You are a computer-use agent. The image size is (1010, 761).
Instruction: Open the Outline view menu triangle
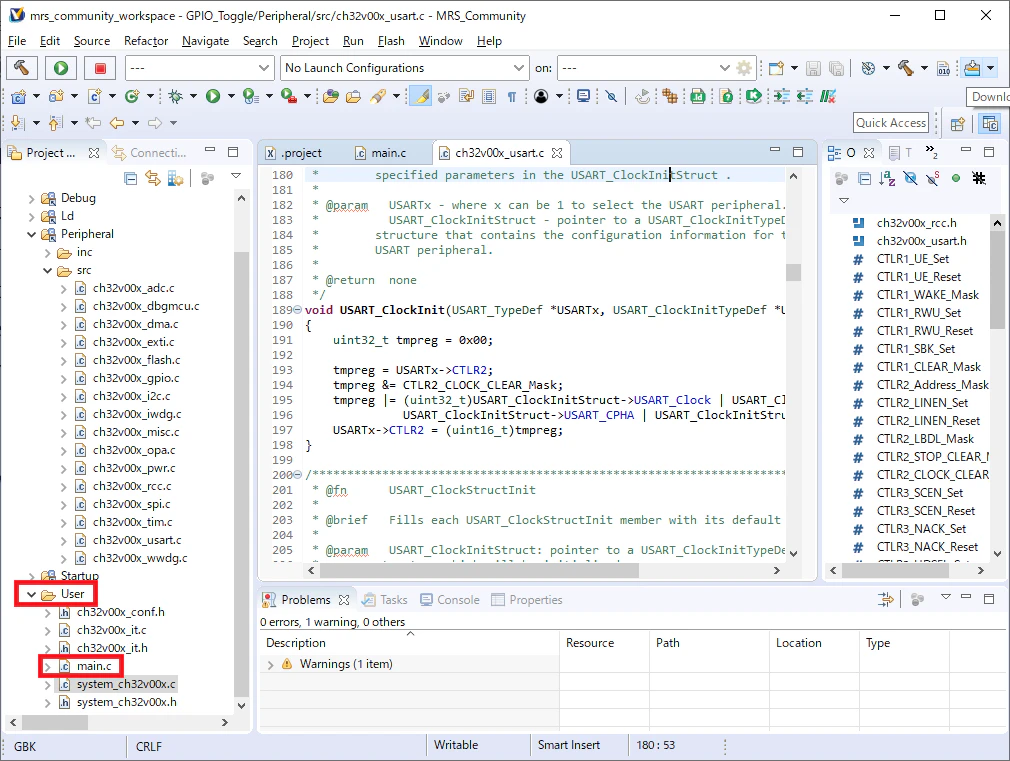point(844,200)
